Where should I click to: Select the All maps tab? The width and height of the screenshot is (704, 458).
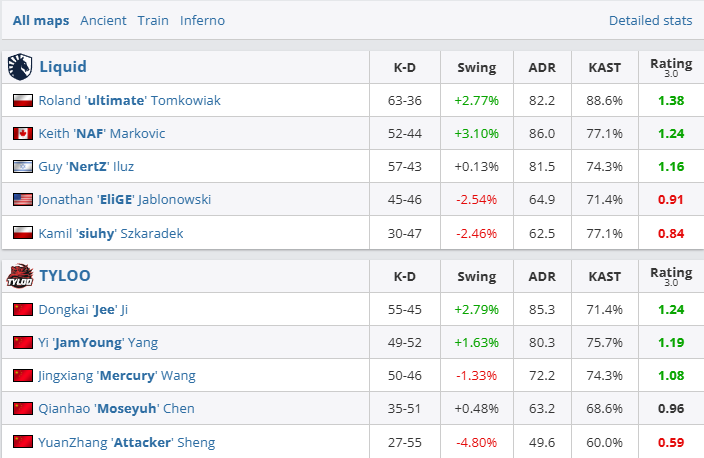pos(41,20)
